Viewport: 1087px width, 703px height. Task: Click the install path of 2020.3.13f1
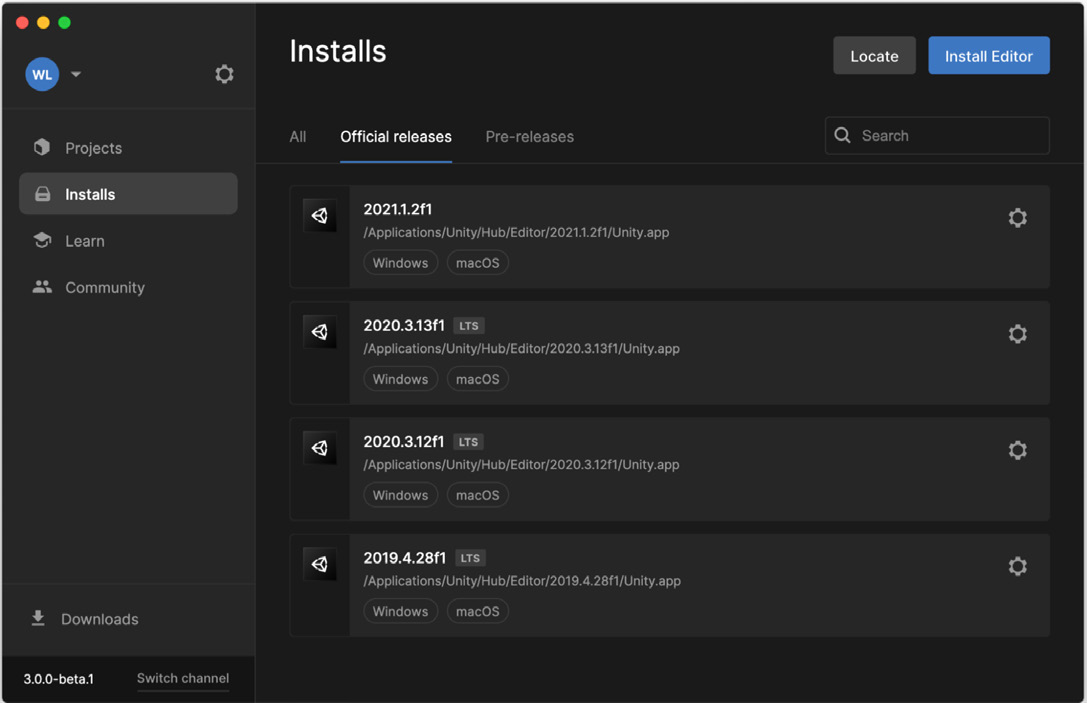click(521, 349)
